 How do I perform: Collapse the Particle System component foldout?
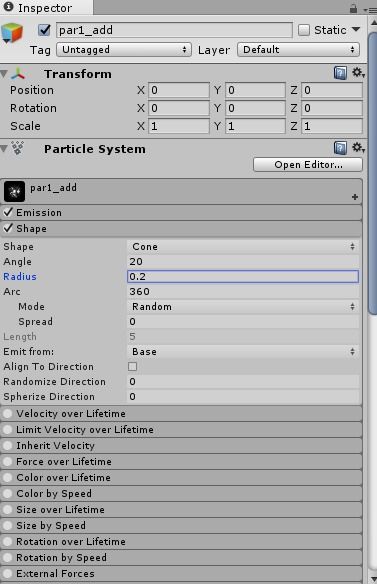[4, 149]
